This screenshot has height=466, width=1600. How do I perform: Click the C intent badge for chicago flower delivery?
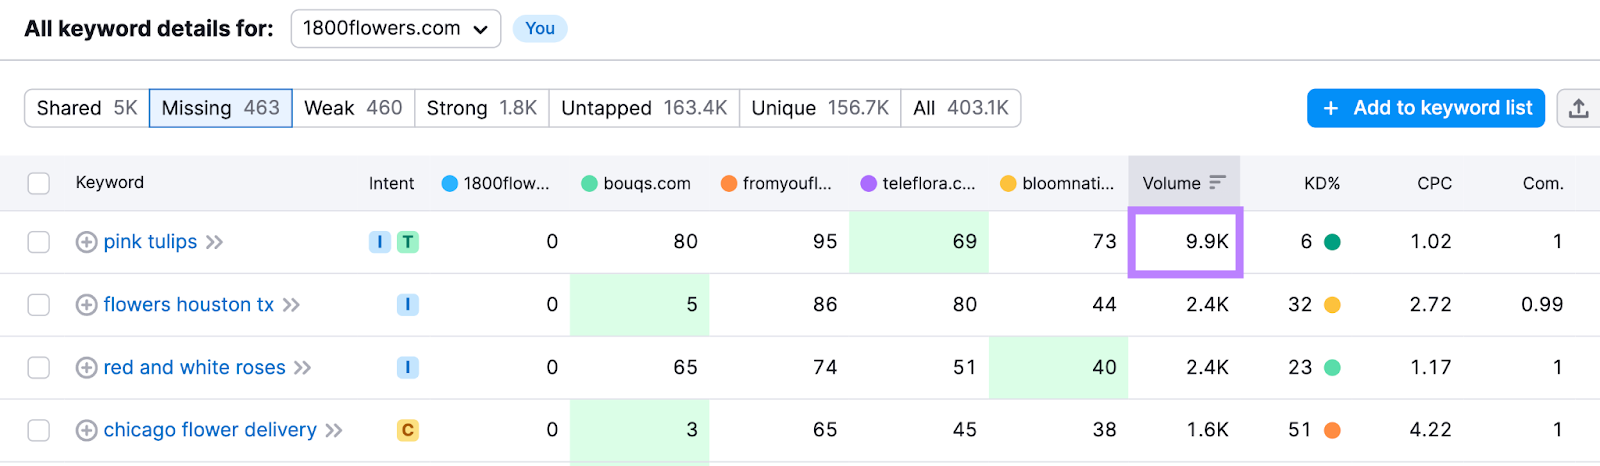[x=408, y=430]
